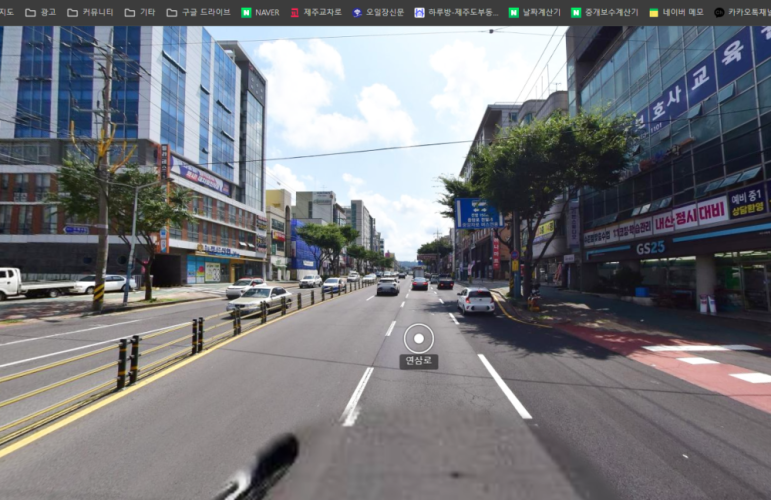
Task: Expand the 기타 bookmarks folder
Action: click(140, 12)
